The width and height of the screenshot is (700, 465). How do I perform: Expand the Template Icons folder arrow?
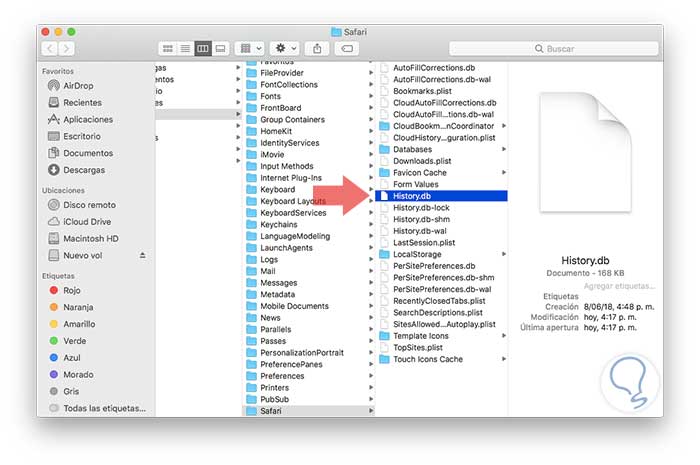click(x=504, y=336)
